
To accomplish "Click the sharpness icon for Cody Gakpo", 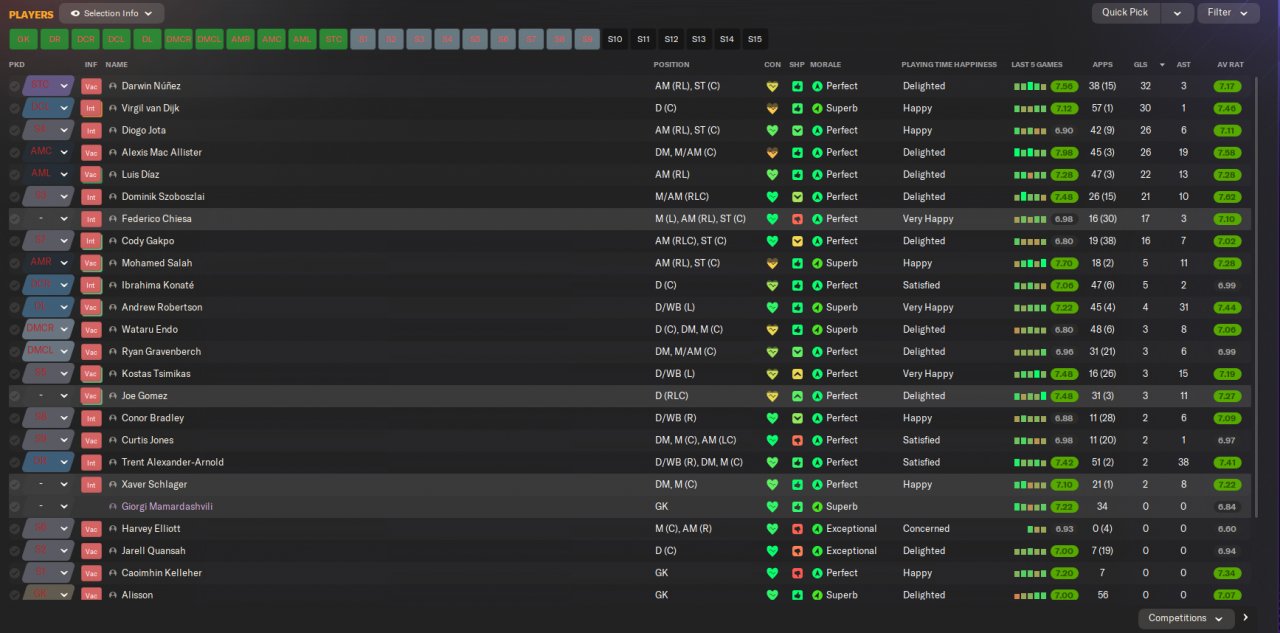I will point(797,241).
